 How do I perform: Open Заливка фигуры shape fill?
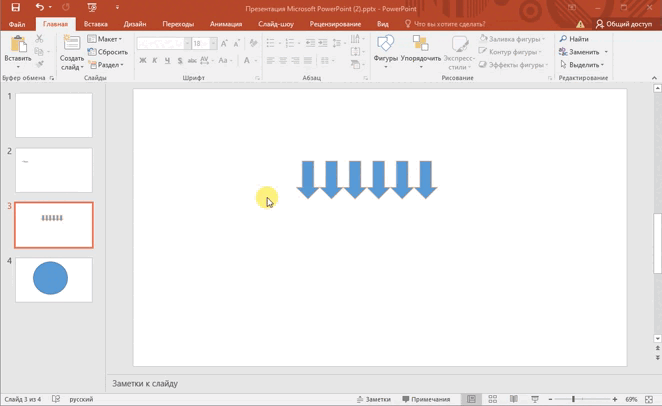click(x=512, y=39)
